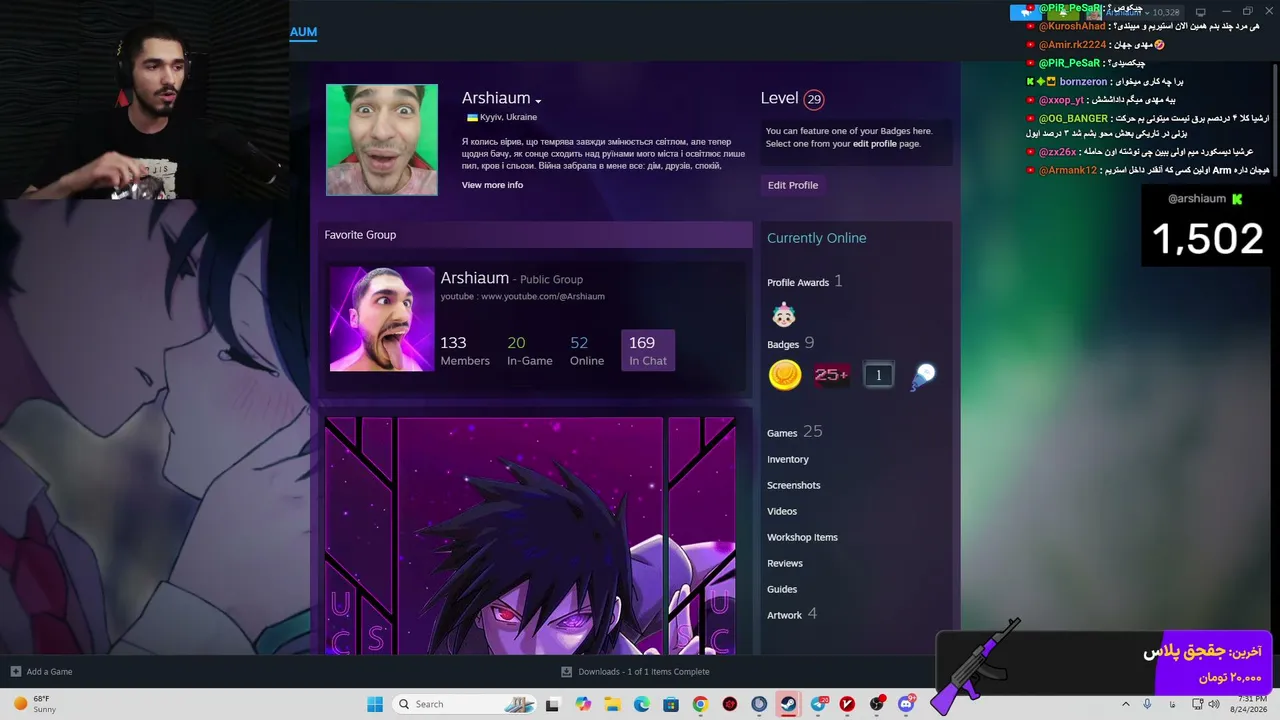Open the Windows Start menu
The width and height of the screenshot is (1280, 720).
pos(375,704)
